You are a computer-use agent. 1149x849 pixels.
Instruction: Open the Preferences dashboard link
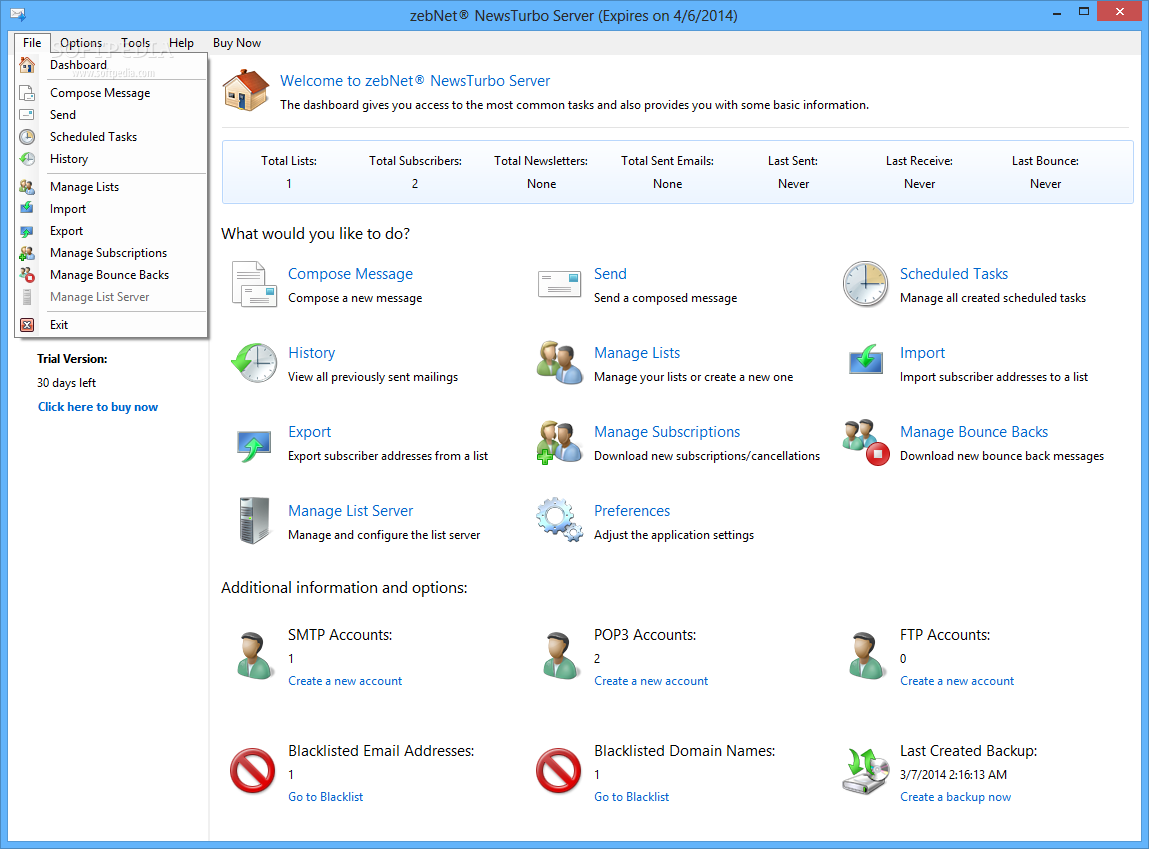632,511
